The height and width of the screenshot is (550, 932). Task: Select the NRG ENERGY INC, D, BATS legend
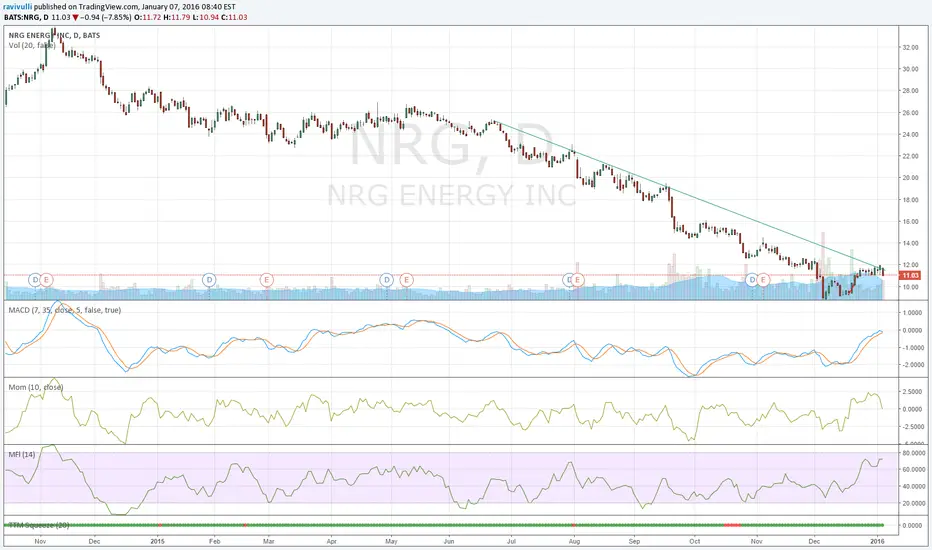coord(54,36)
